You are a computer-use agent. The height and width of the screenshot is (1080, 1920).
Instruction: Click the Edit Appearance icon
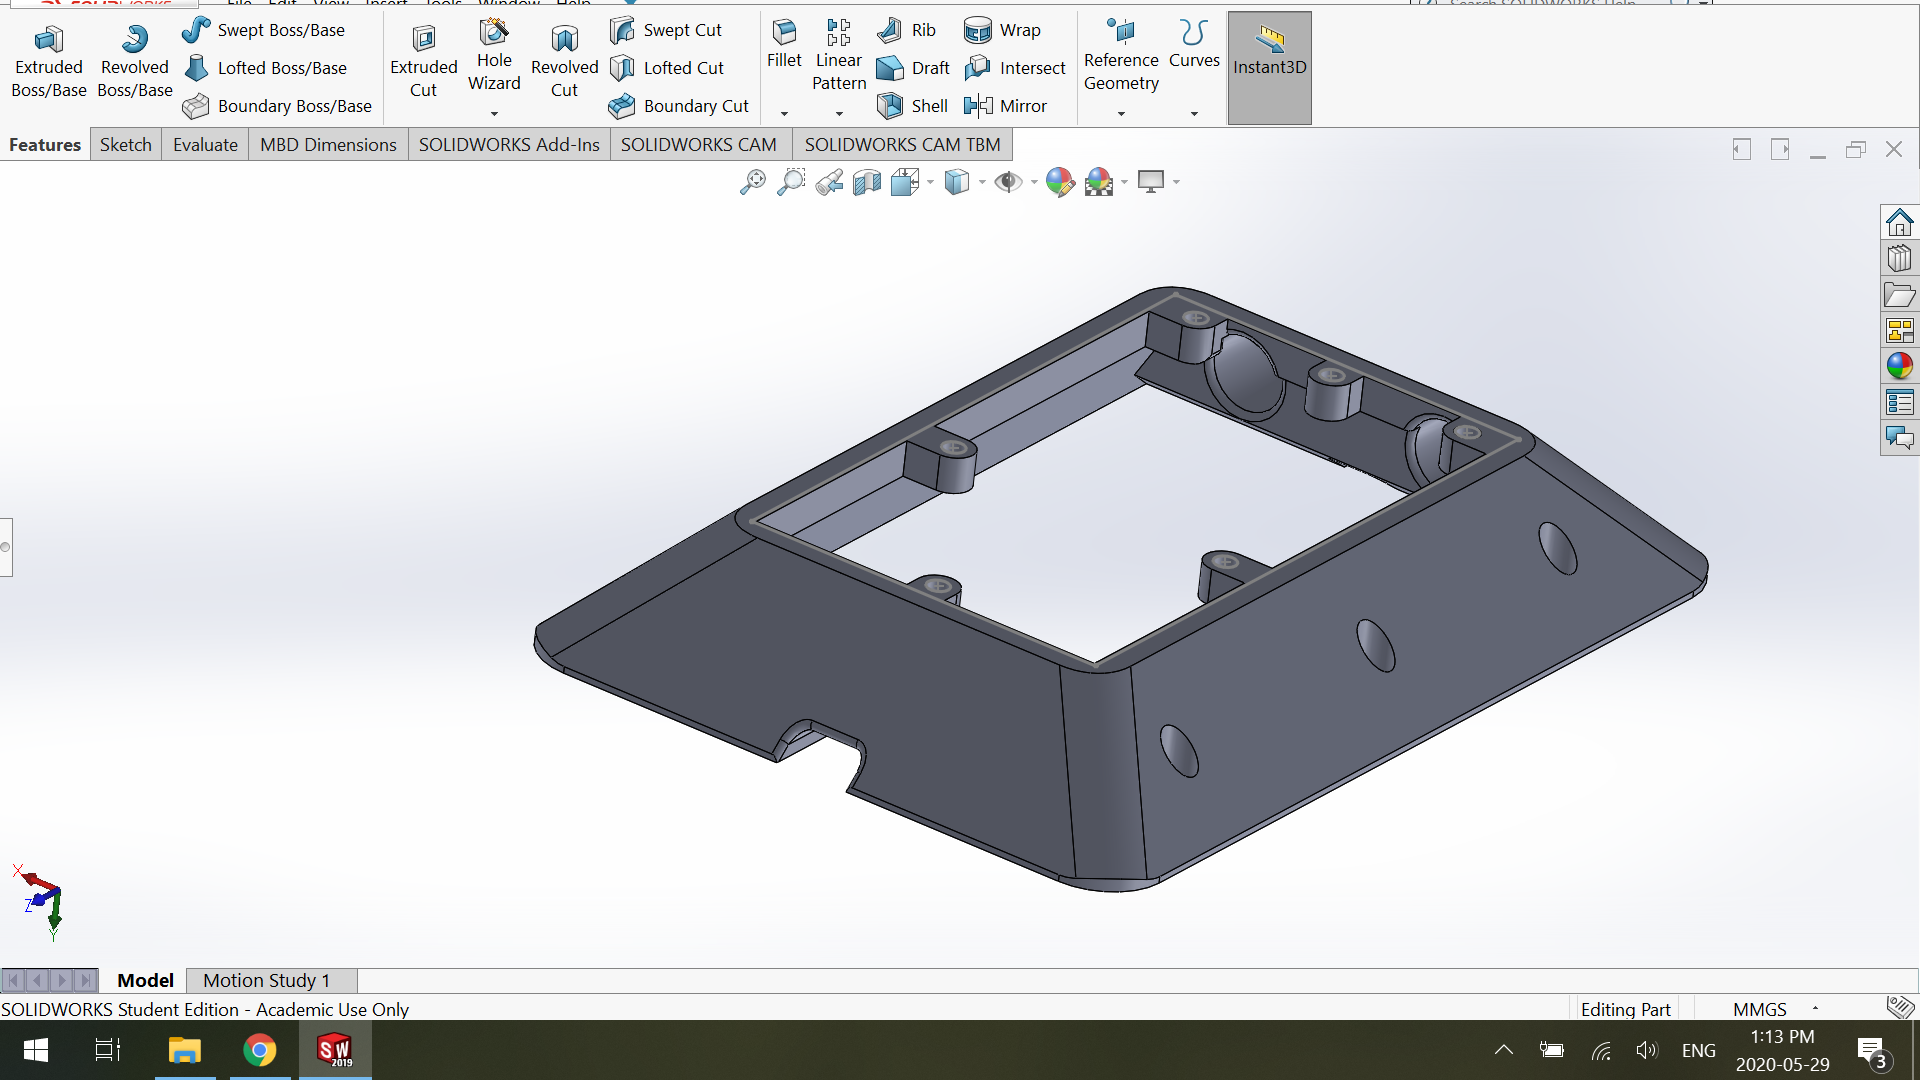tap(1059, 182)
